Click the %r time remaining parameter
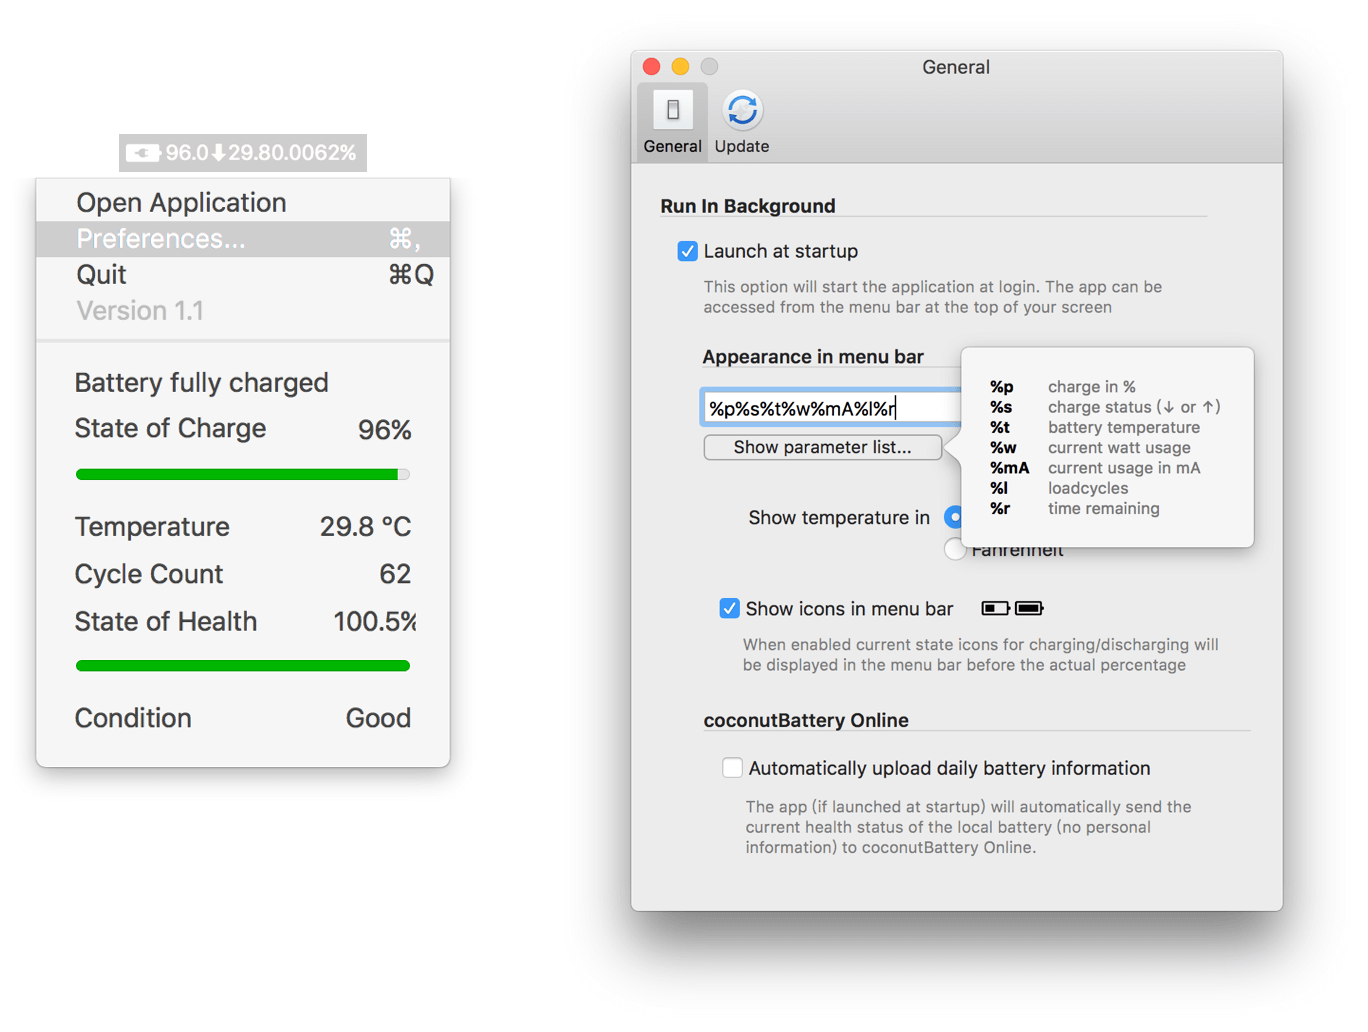The image size is (1368, 1032). (1074, 508)
